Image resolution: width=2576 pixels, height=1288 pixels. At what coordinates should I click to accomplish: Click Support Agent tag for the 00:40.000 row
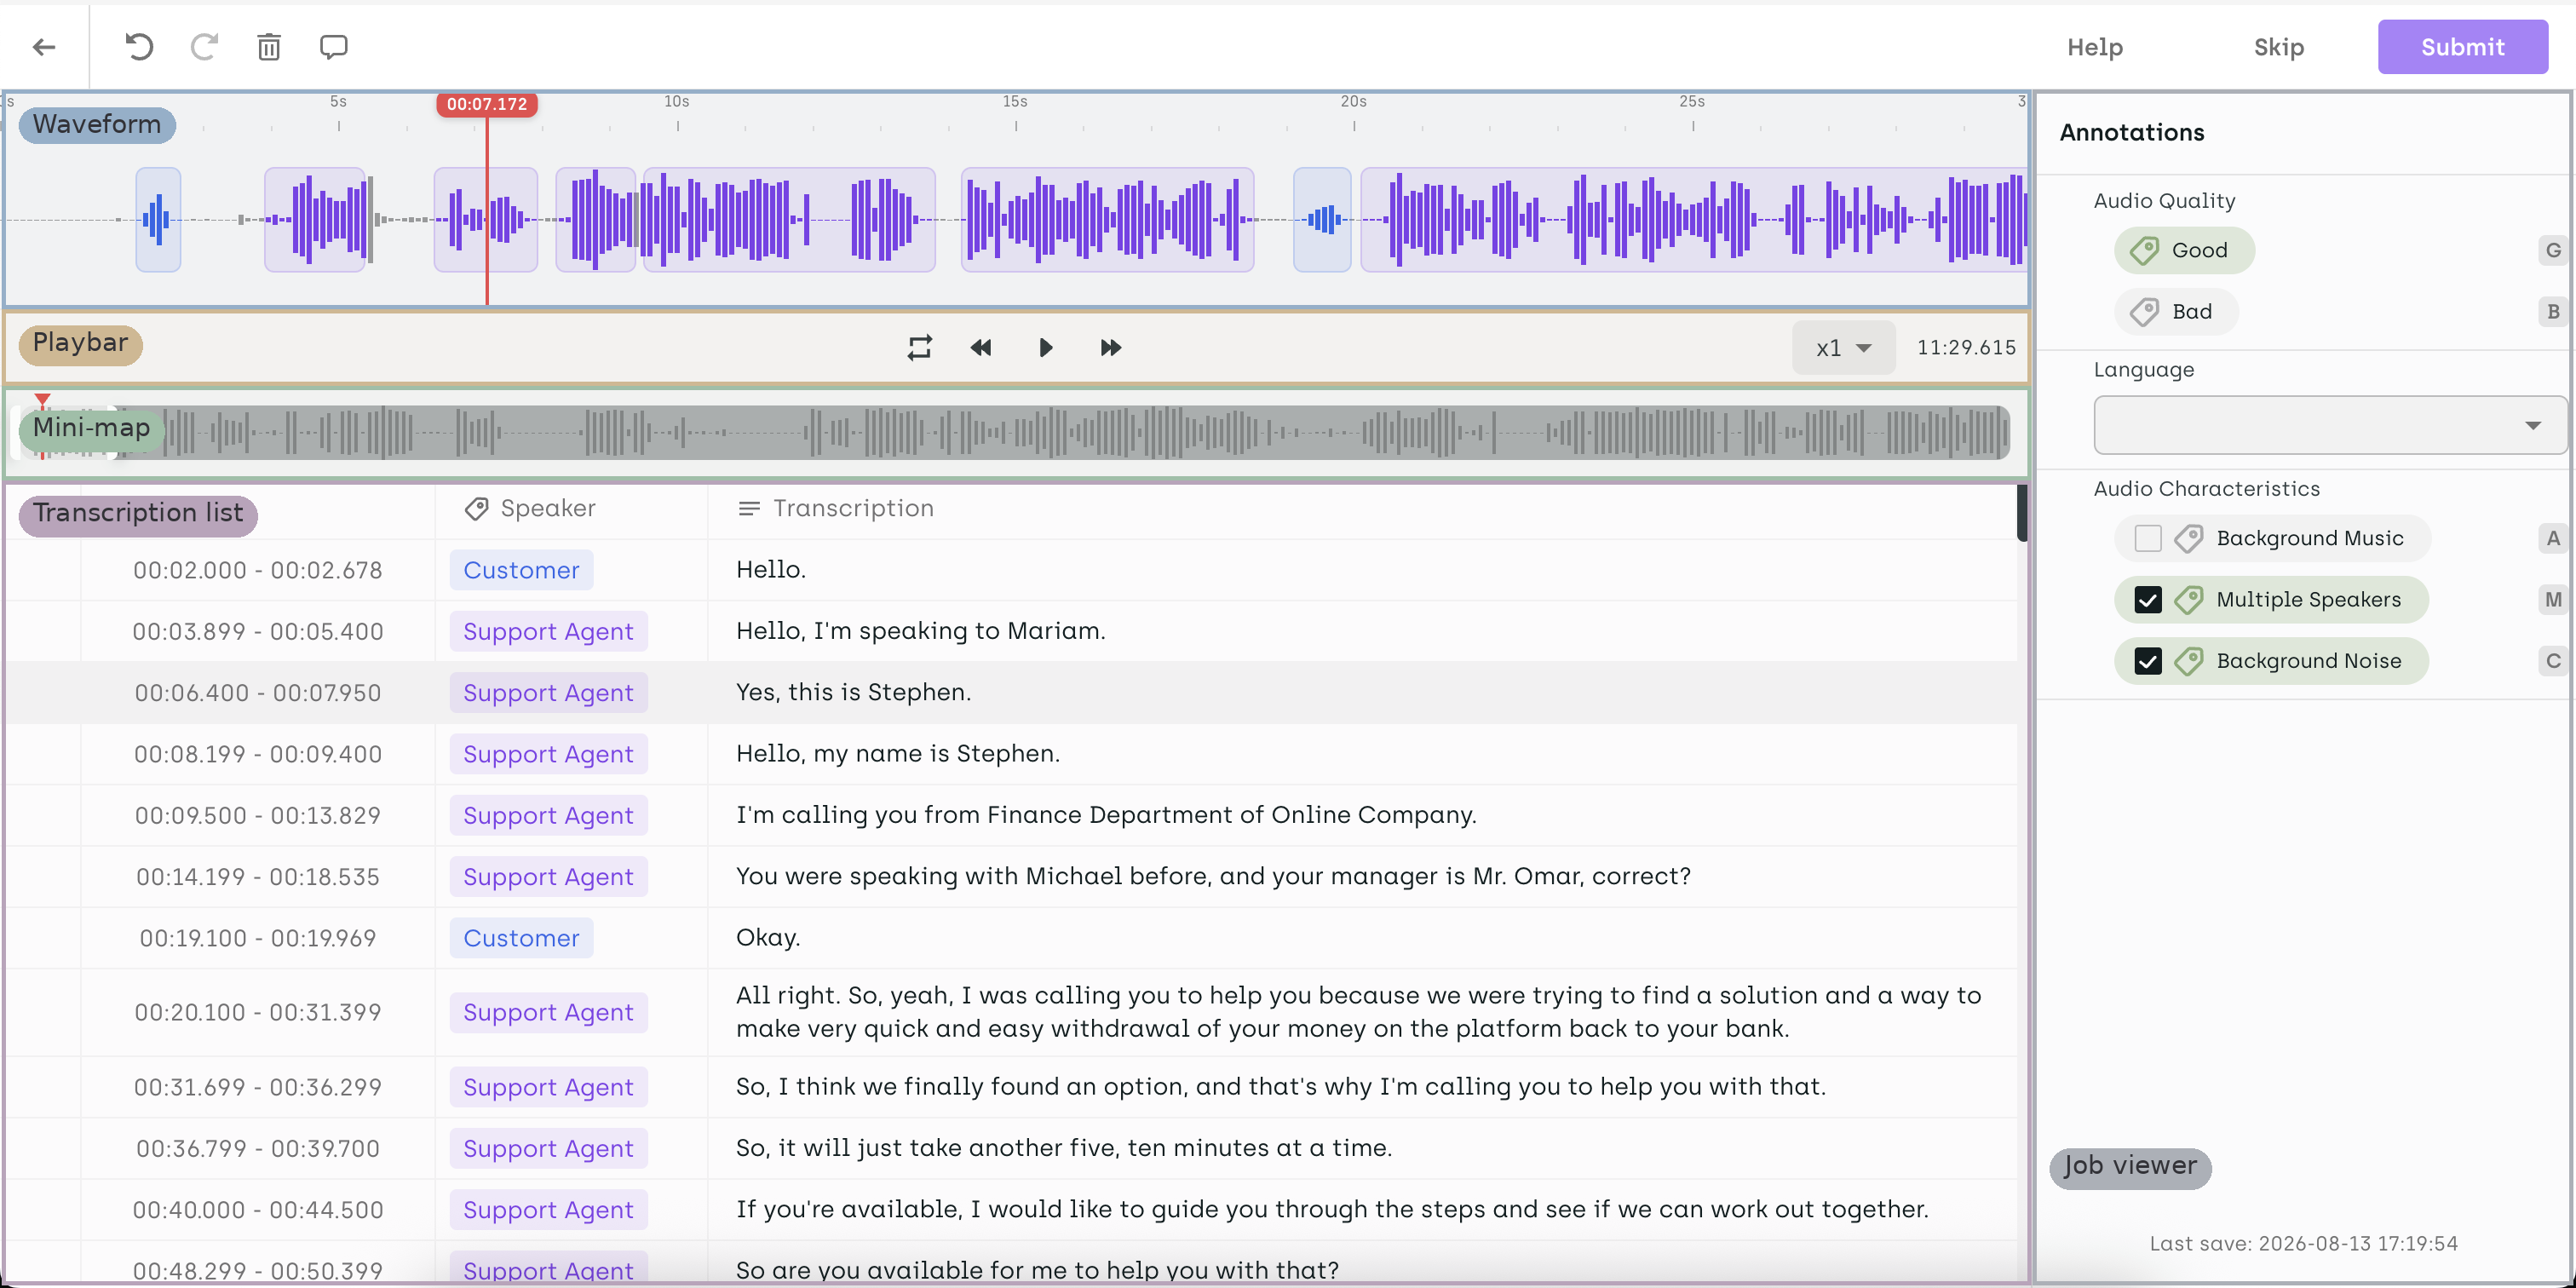click(x=548, y=1210)
